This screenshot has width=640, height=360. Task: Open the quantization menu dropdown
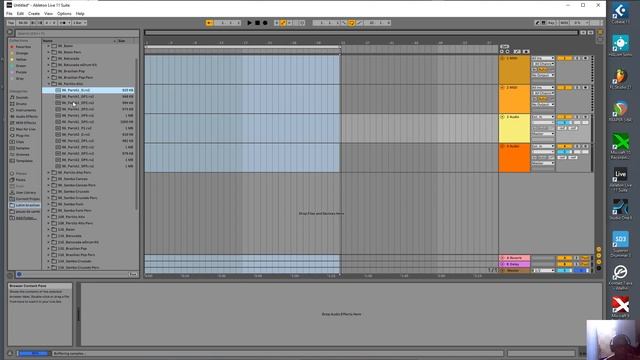pyautogui.click(x=80, y=23)
